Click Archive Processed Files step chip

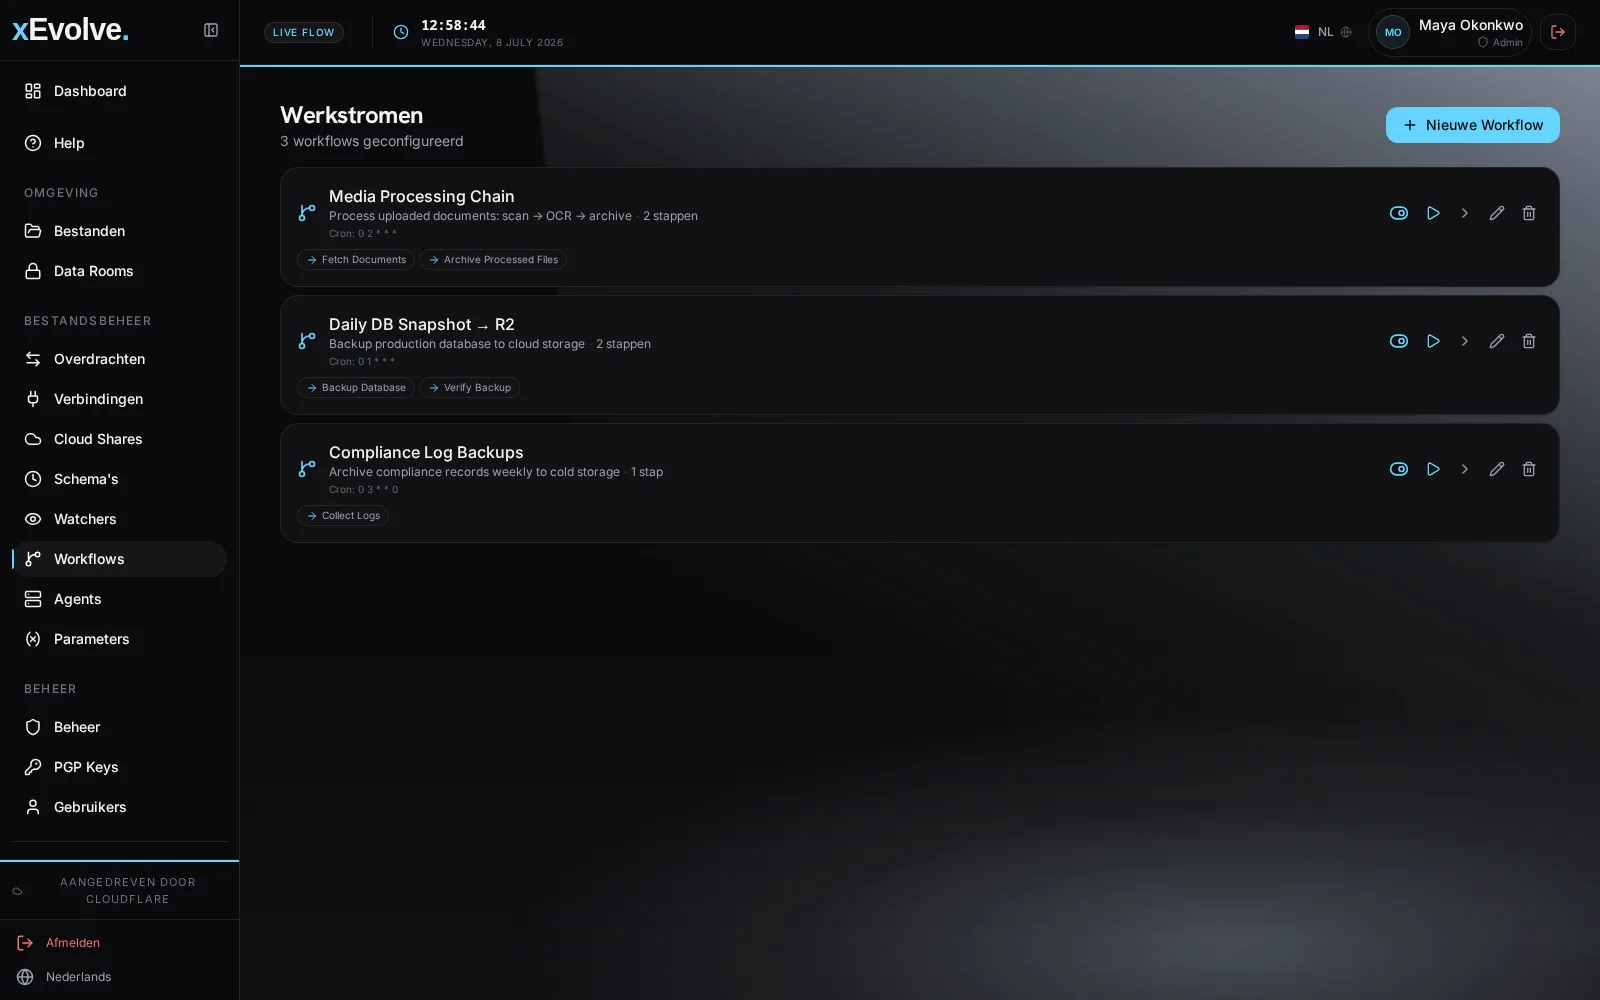pyautogui.click(x=493, y=260)
